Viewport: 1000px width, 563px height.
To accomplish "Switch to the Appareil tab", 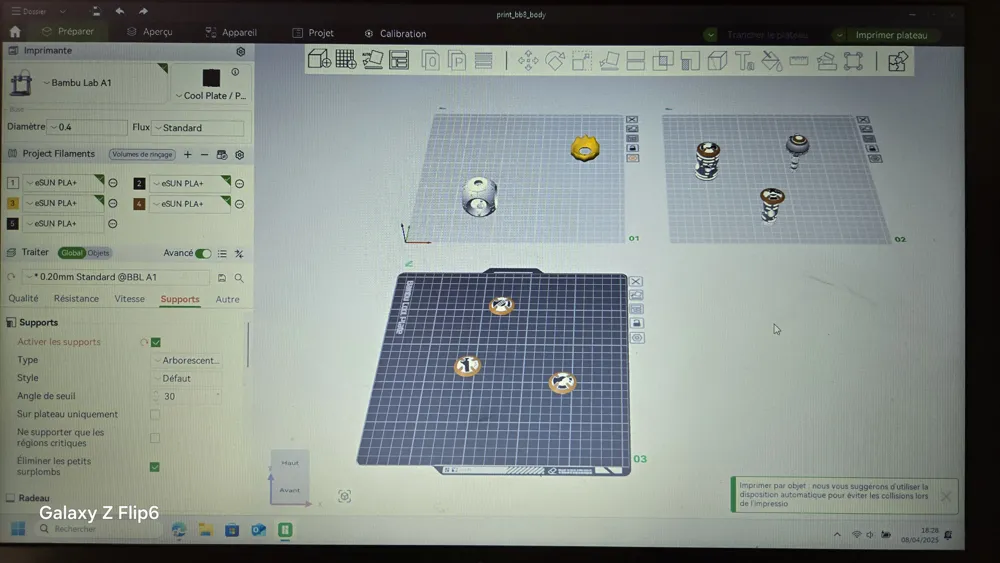I will click(231, 33).
